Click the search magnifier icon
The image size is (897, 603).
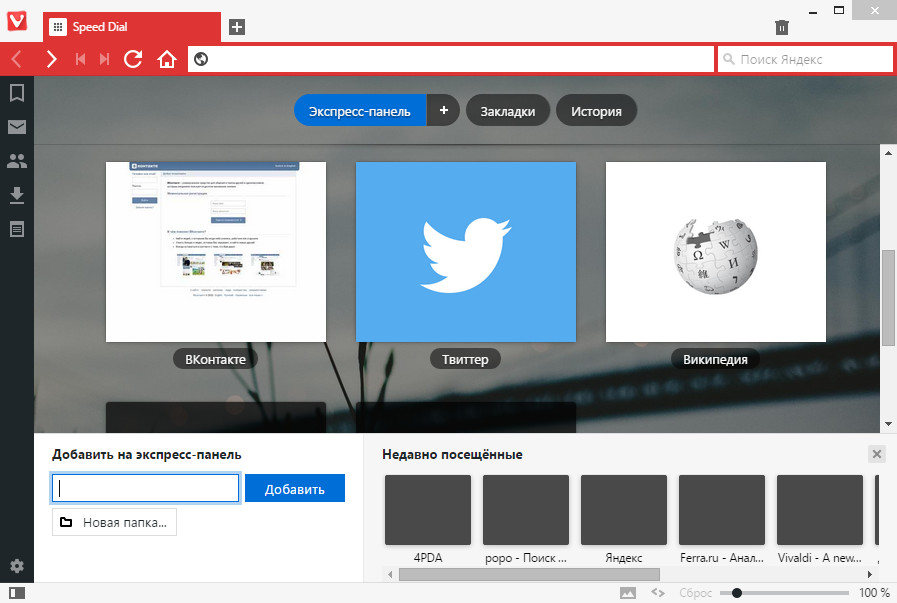coord(728,59)
